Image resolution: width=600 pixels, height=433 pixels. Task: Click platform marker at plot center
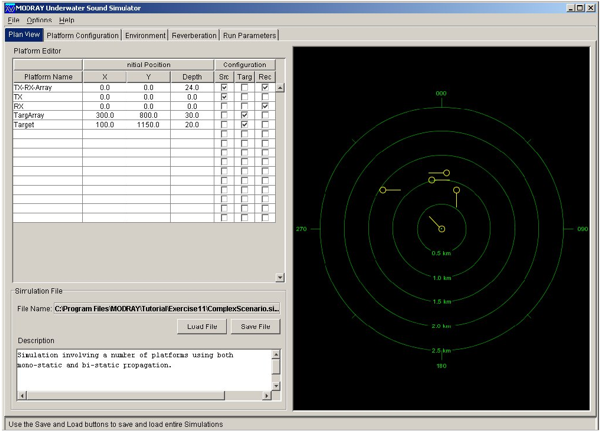point(442,229)
